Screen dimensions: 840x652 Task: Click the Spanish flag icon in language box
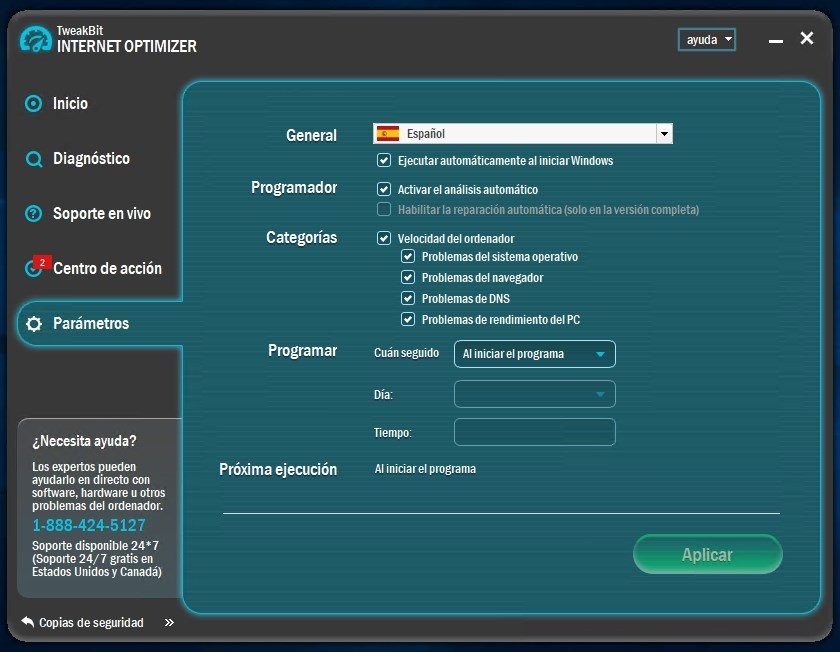pos(388,133)
